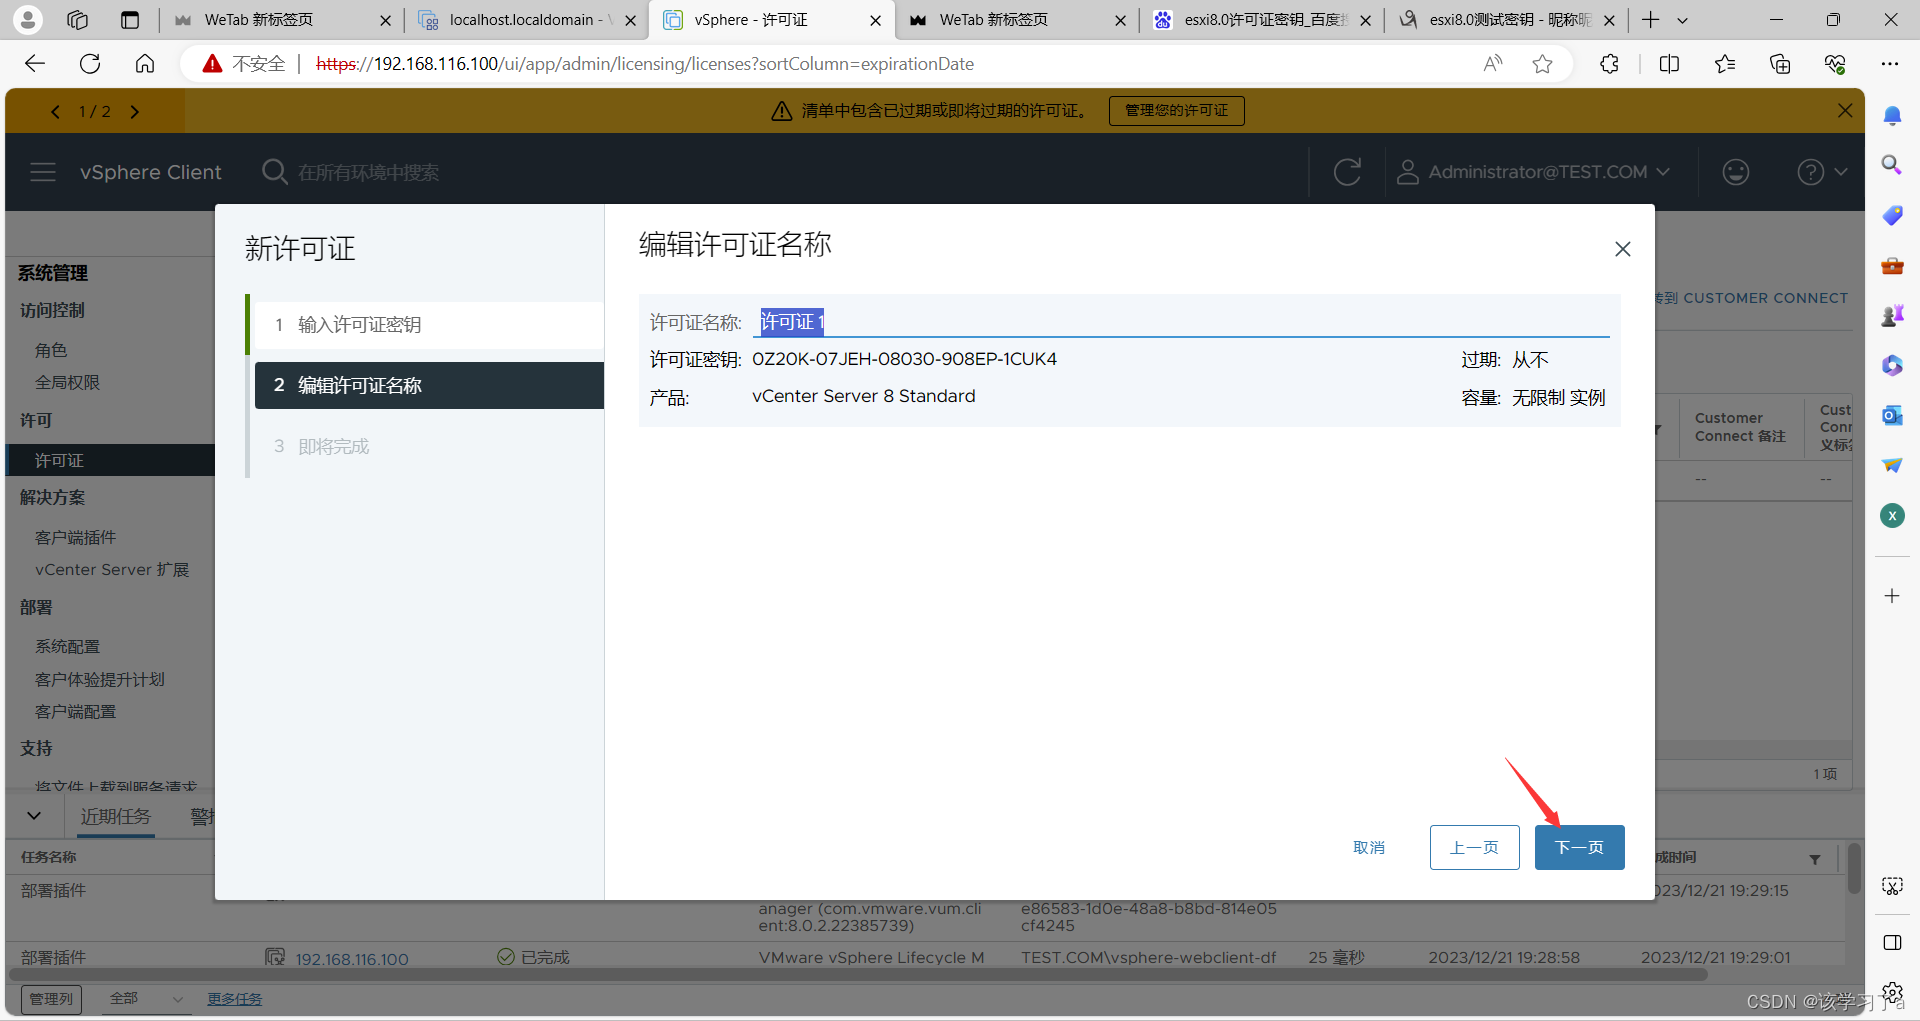The height and width of the screenshot is (1021, 1920).
Task: Toggle read aloud icon in address bar
Action: 1493,64
